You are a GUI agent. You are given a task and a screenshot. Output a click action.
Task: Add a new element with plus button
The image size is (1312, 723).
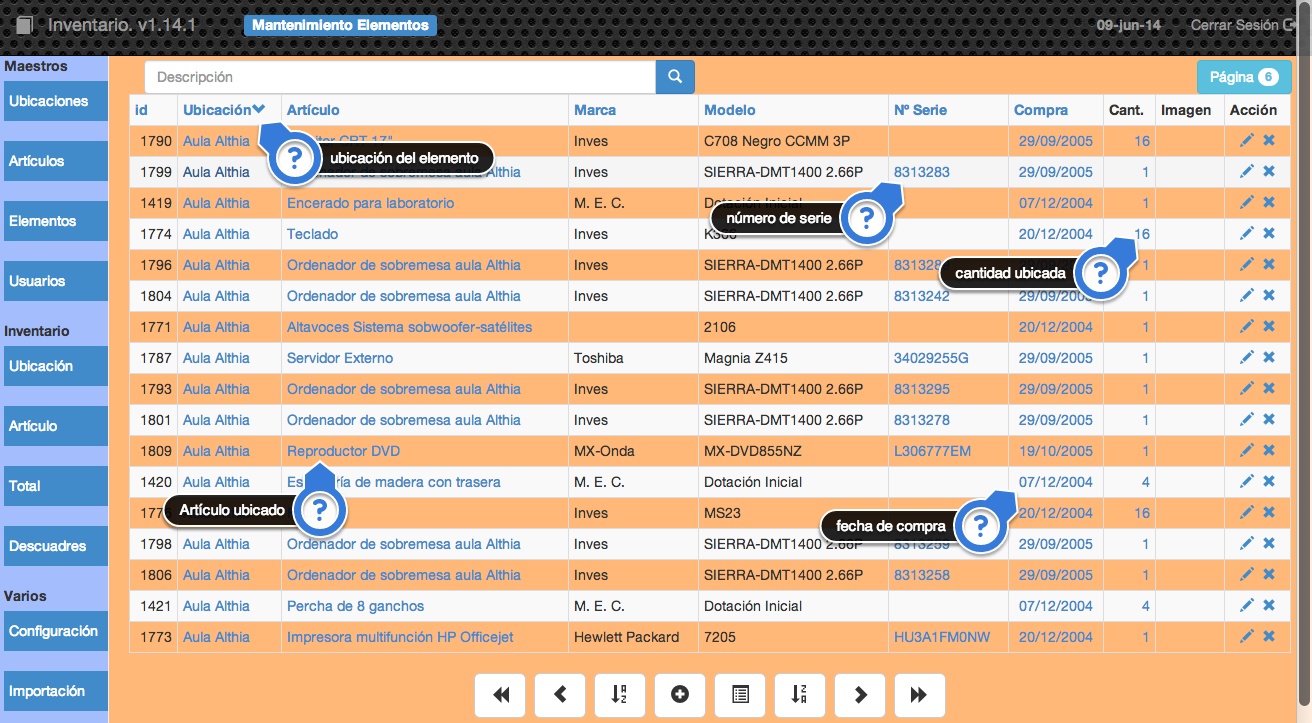pos(680,695)
